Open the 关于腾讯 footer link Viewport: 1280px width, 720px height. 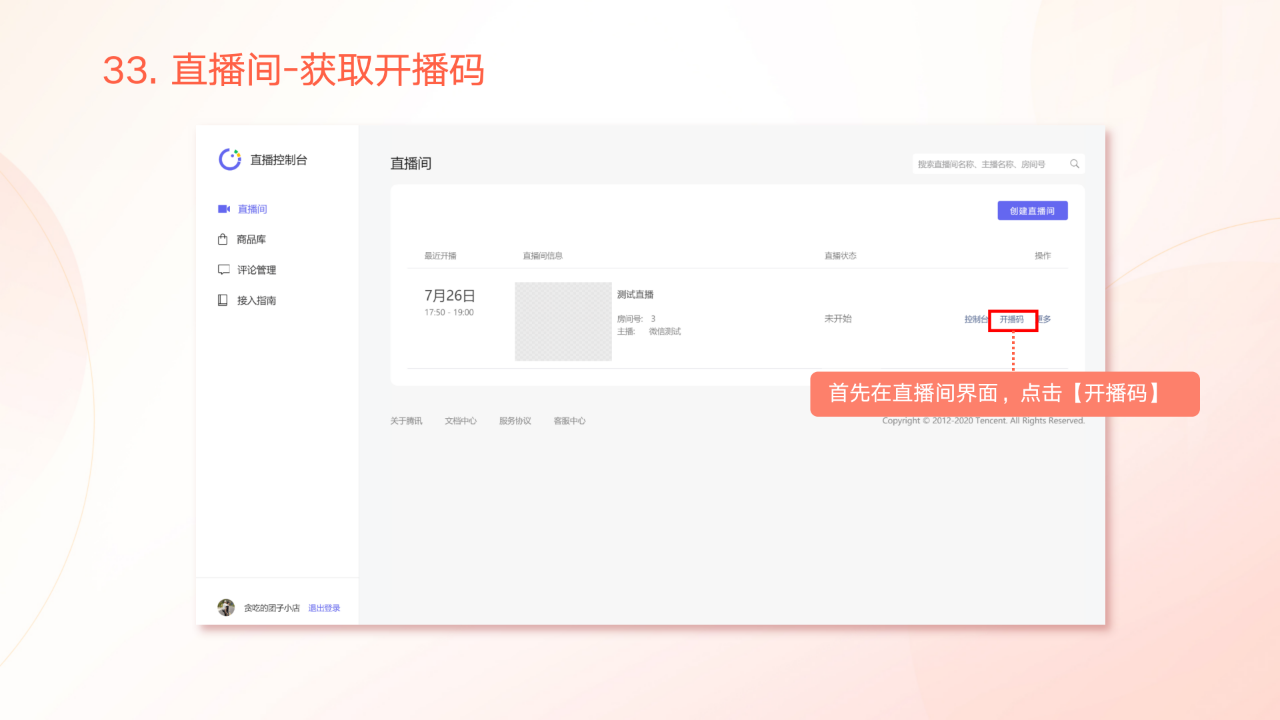406,421
